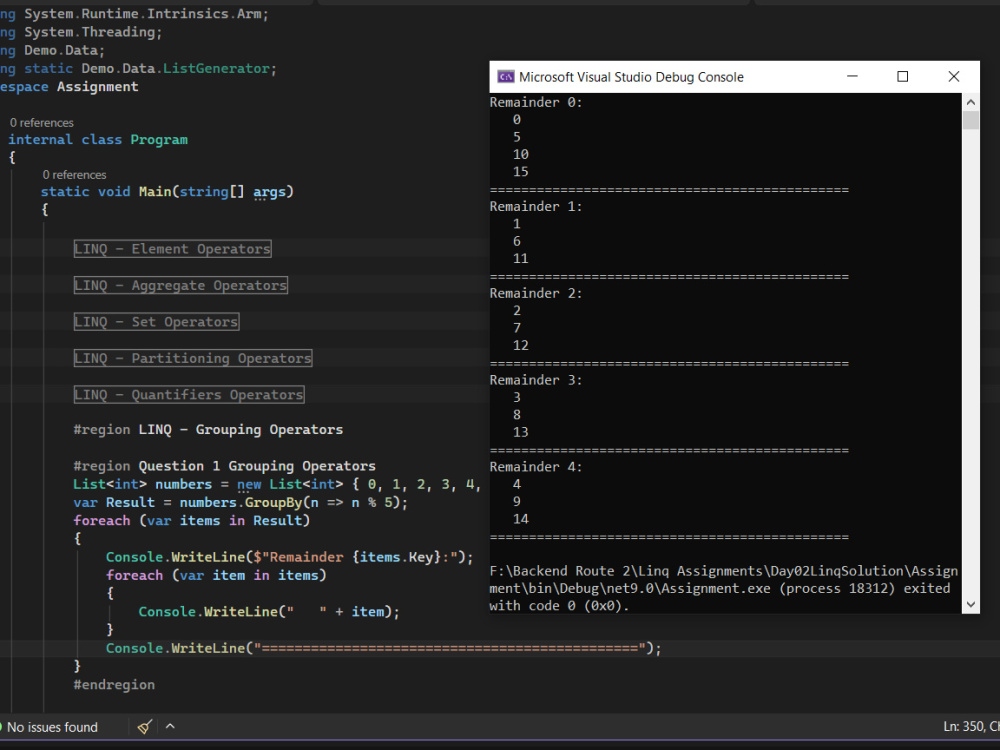Screen dimensions: 1000x750
Task: Click the exited with code 0 message
Action: pos(720,597)
